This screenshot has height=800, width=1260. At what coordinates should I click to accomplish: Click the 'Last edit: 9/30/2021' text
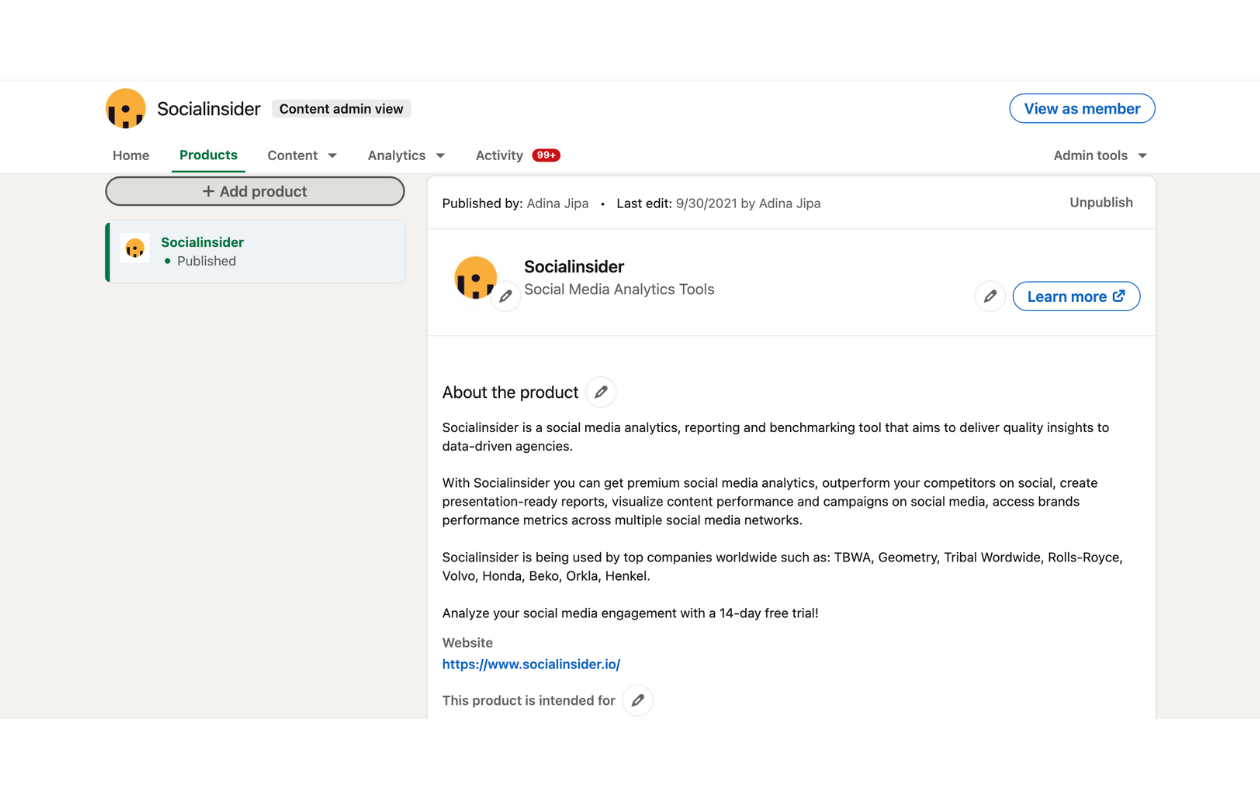(718, 203)
